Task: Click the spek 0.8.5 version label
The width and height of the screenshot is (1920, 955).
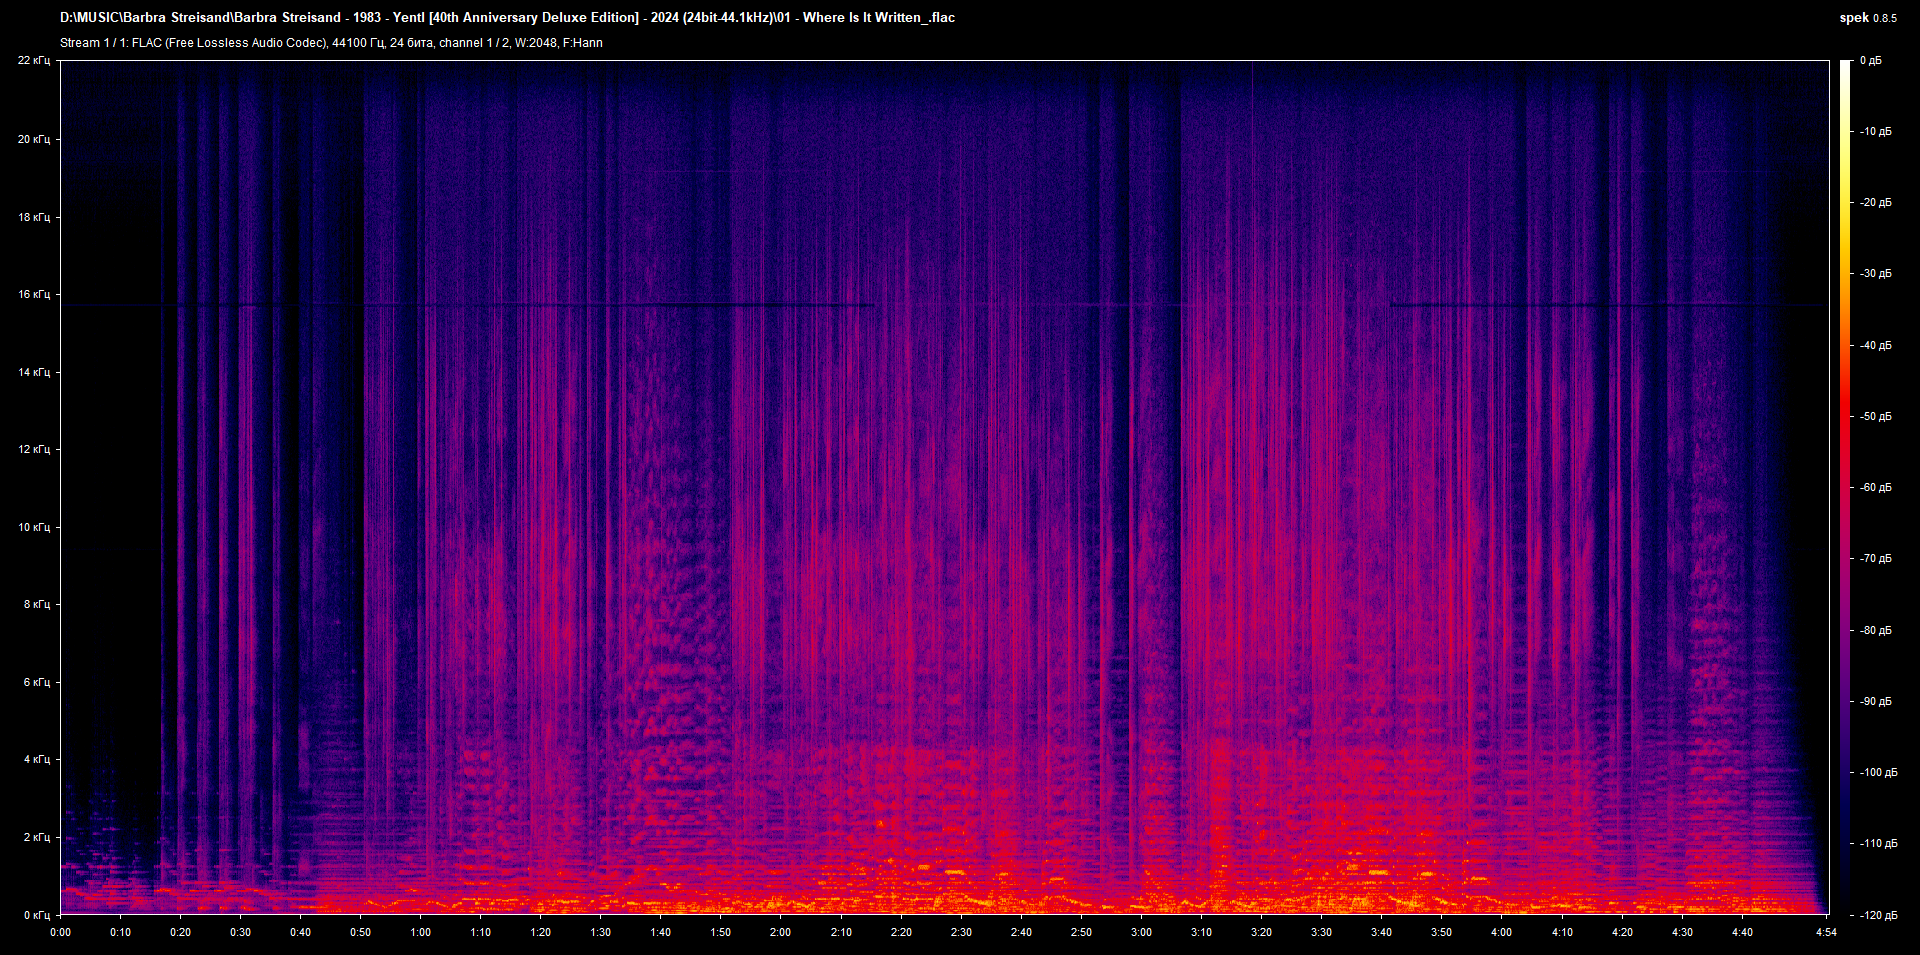Action: pos(1869,17)
